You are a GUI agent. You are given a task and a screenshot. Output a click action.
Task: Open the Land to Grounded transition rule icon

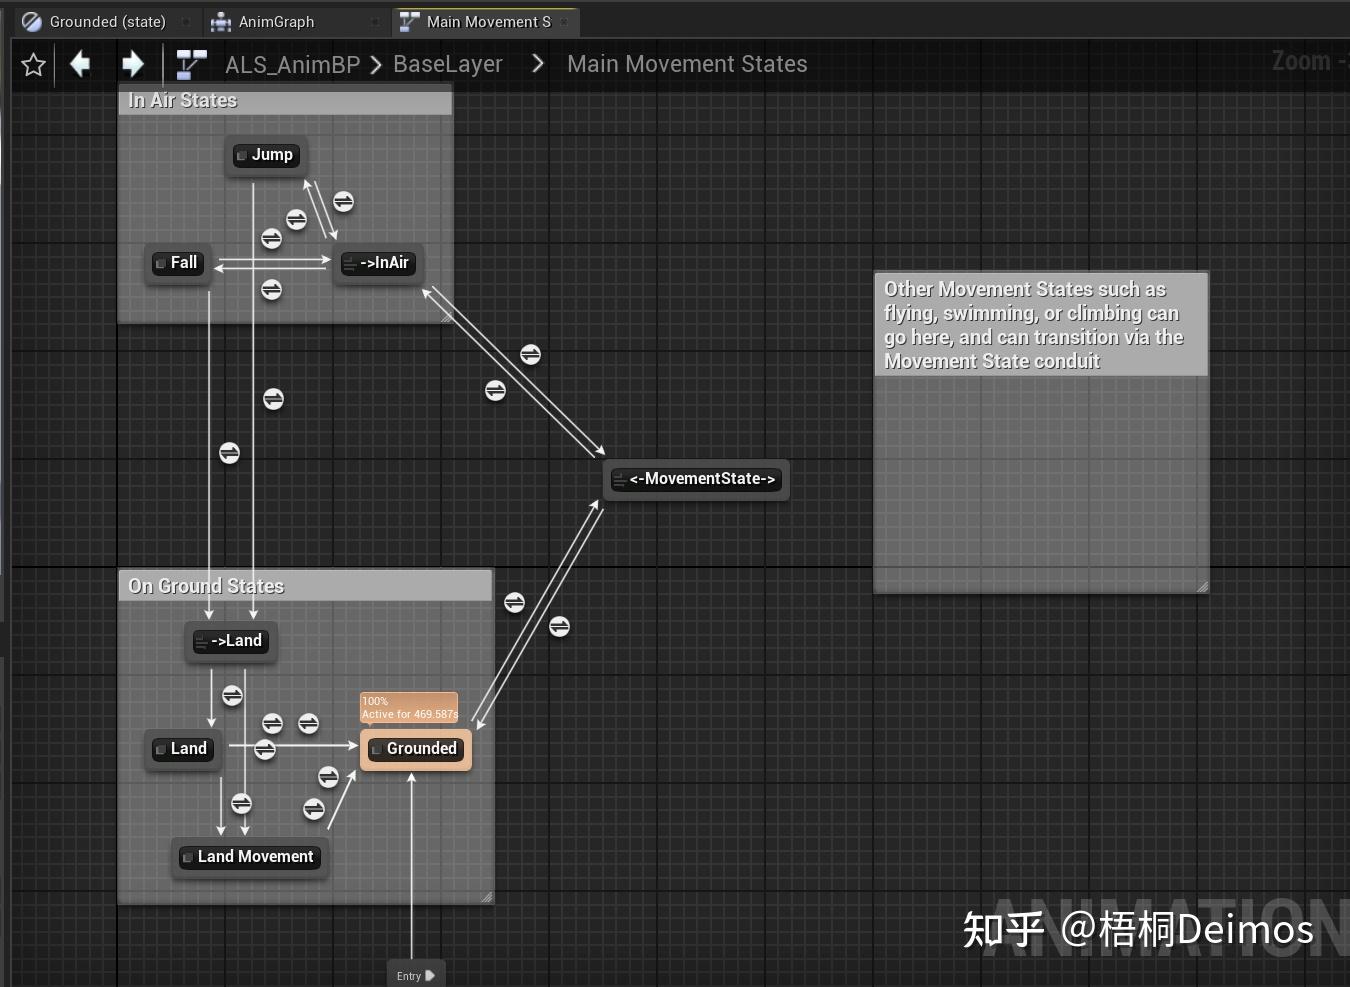265,750
